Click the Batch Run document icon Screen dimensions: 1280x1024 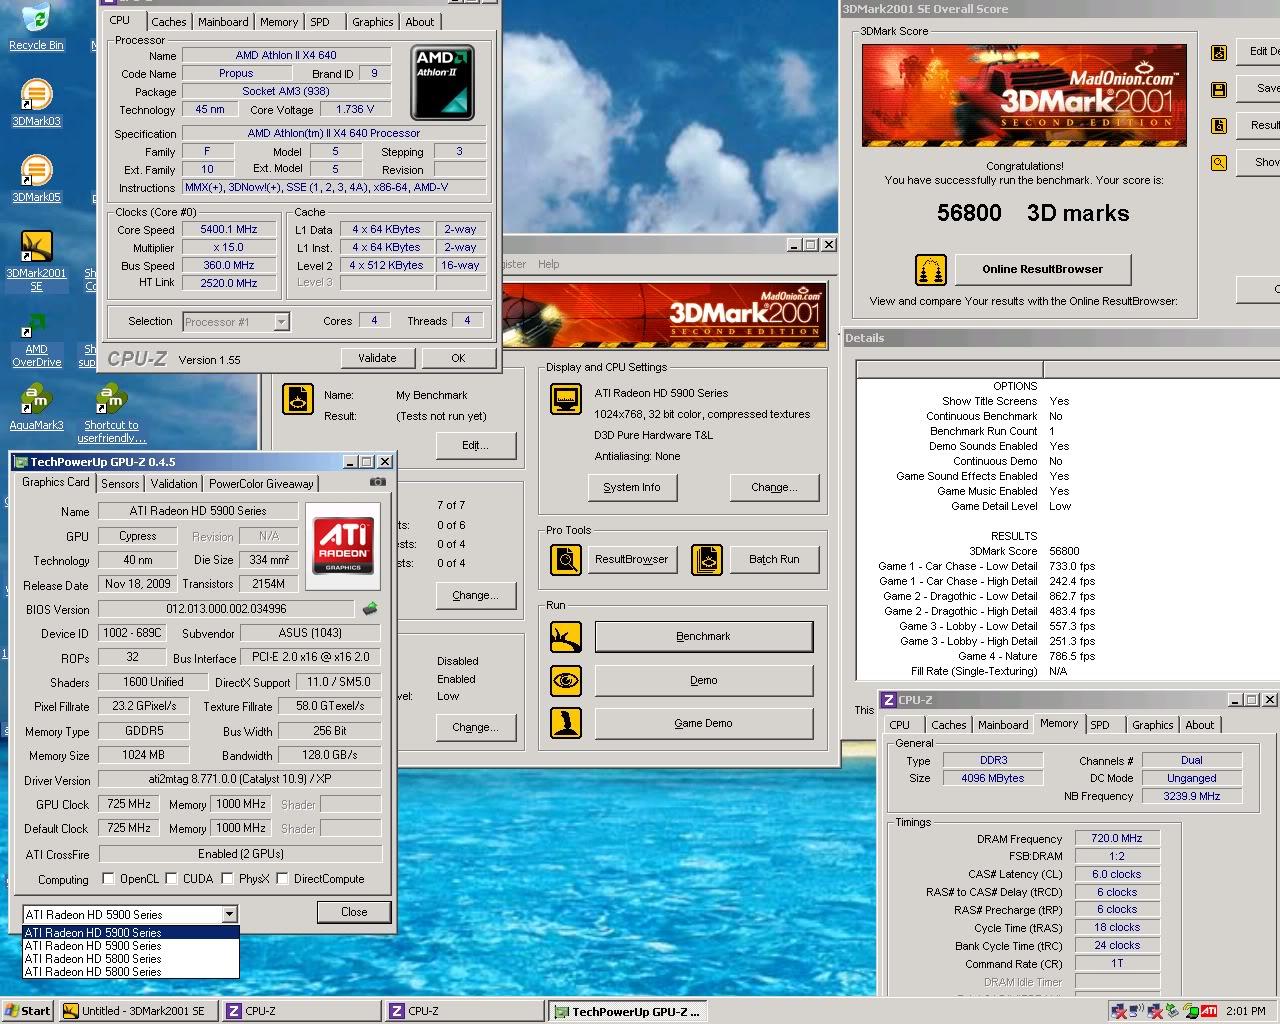(707, 559)
